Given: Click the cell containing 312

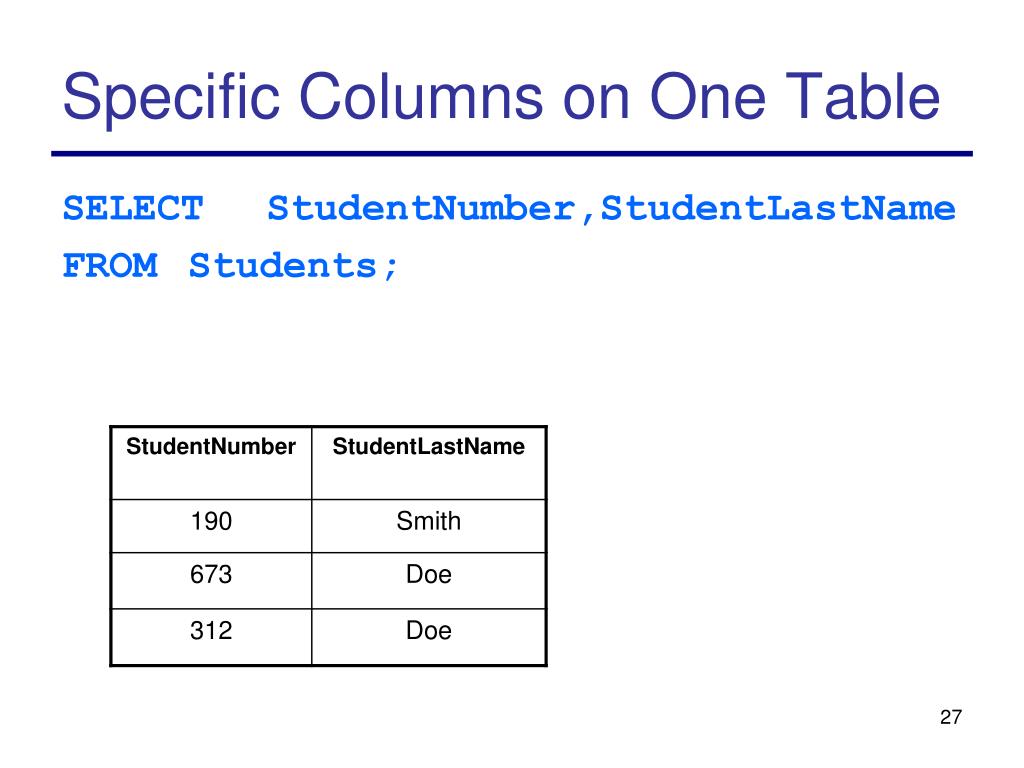Looking at the screenshot, I should tap(211, 637).
